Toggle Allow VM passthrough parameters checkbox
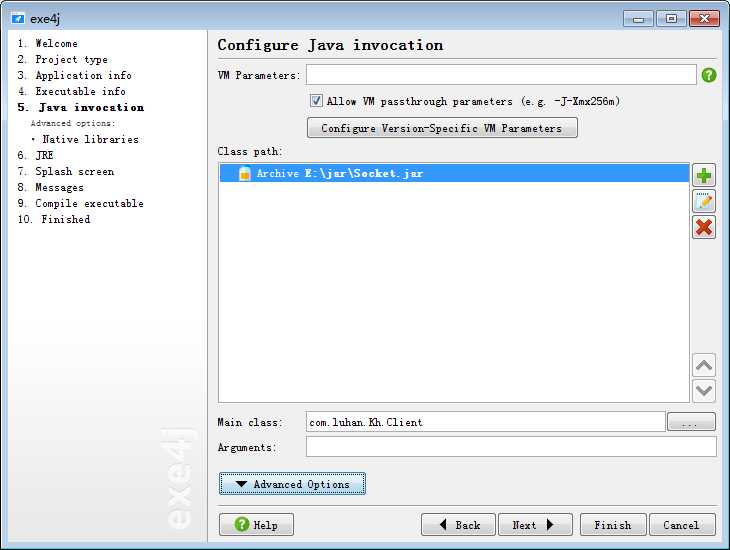Viewport: 730px width, 550px height. pyautogui.click(x=316, y=101)
